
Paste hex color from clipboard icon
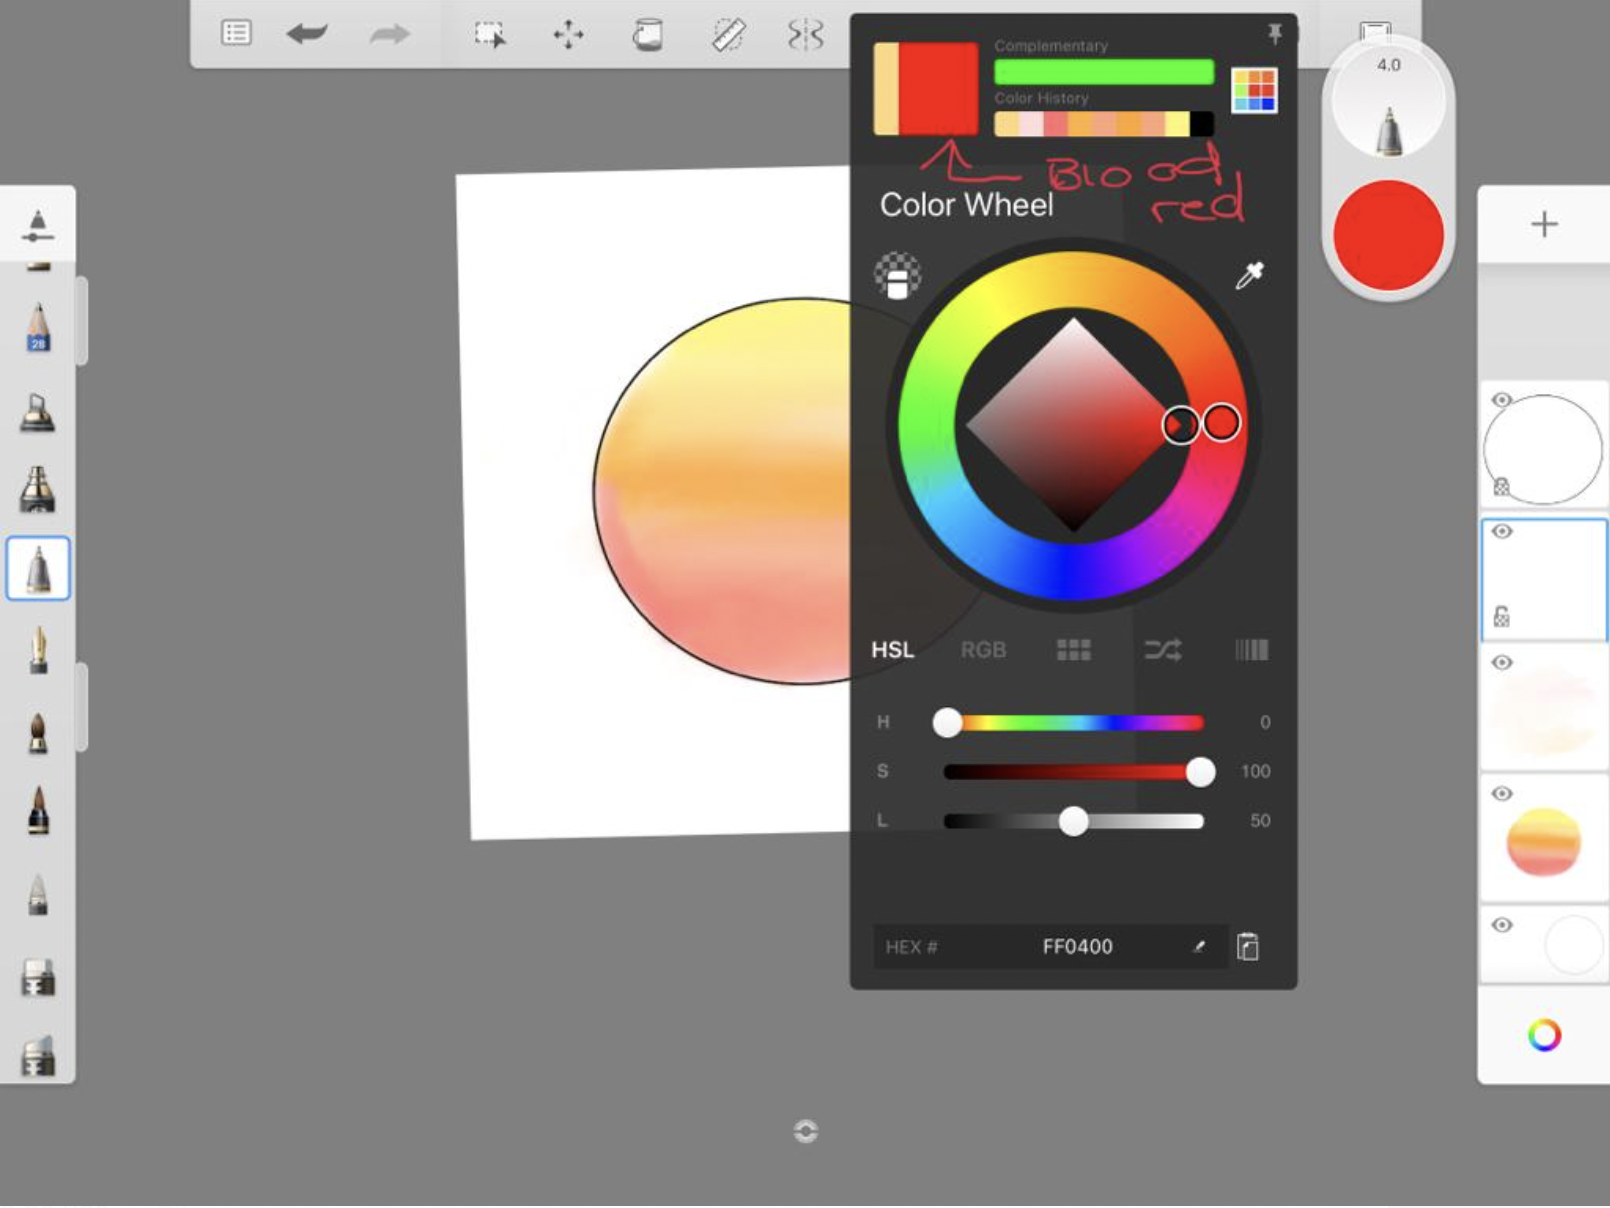[1248, 946]
